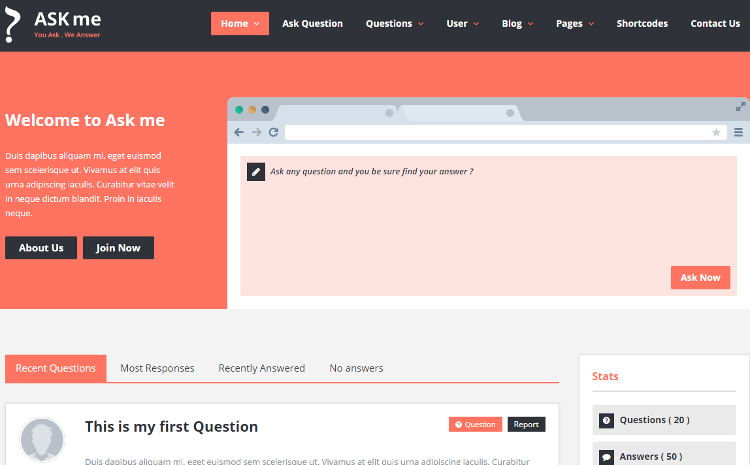
Task: Click the browser mockup address bar
Action: tap(506, 132)
